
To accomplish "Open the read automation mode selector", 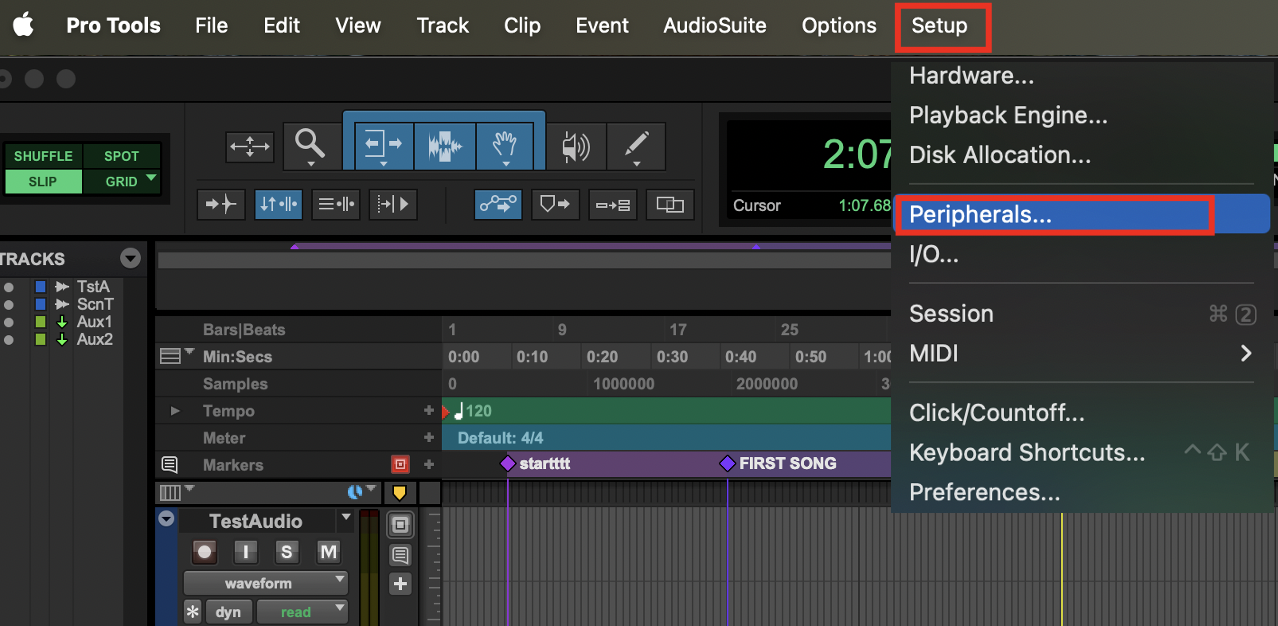I will coord(302,612).
